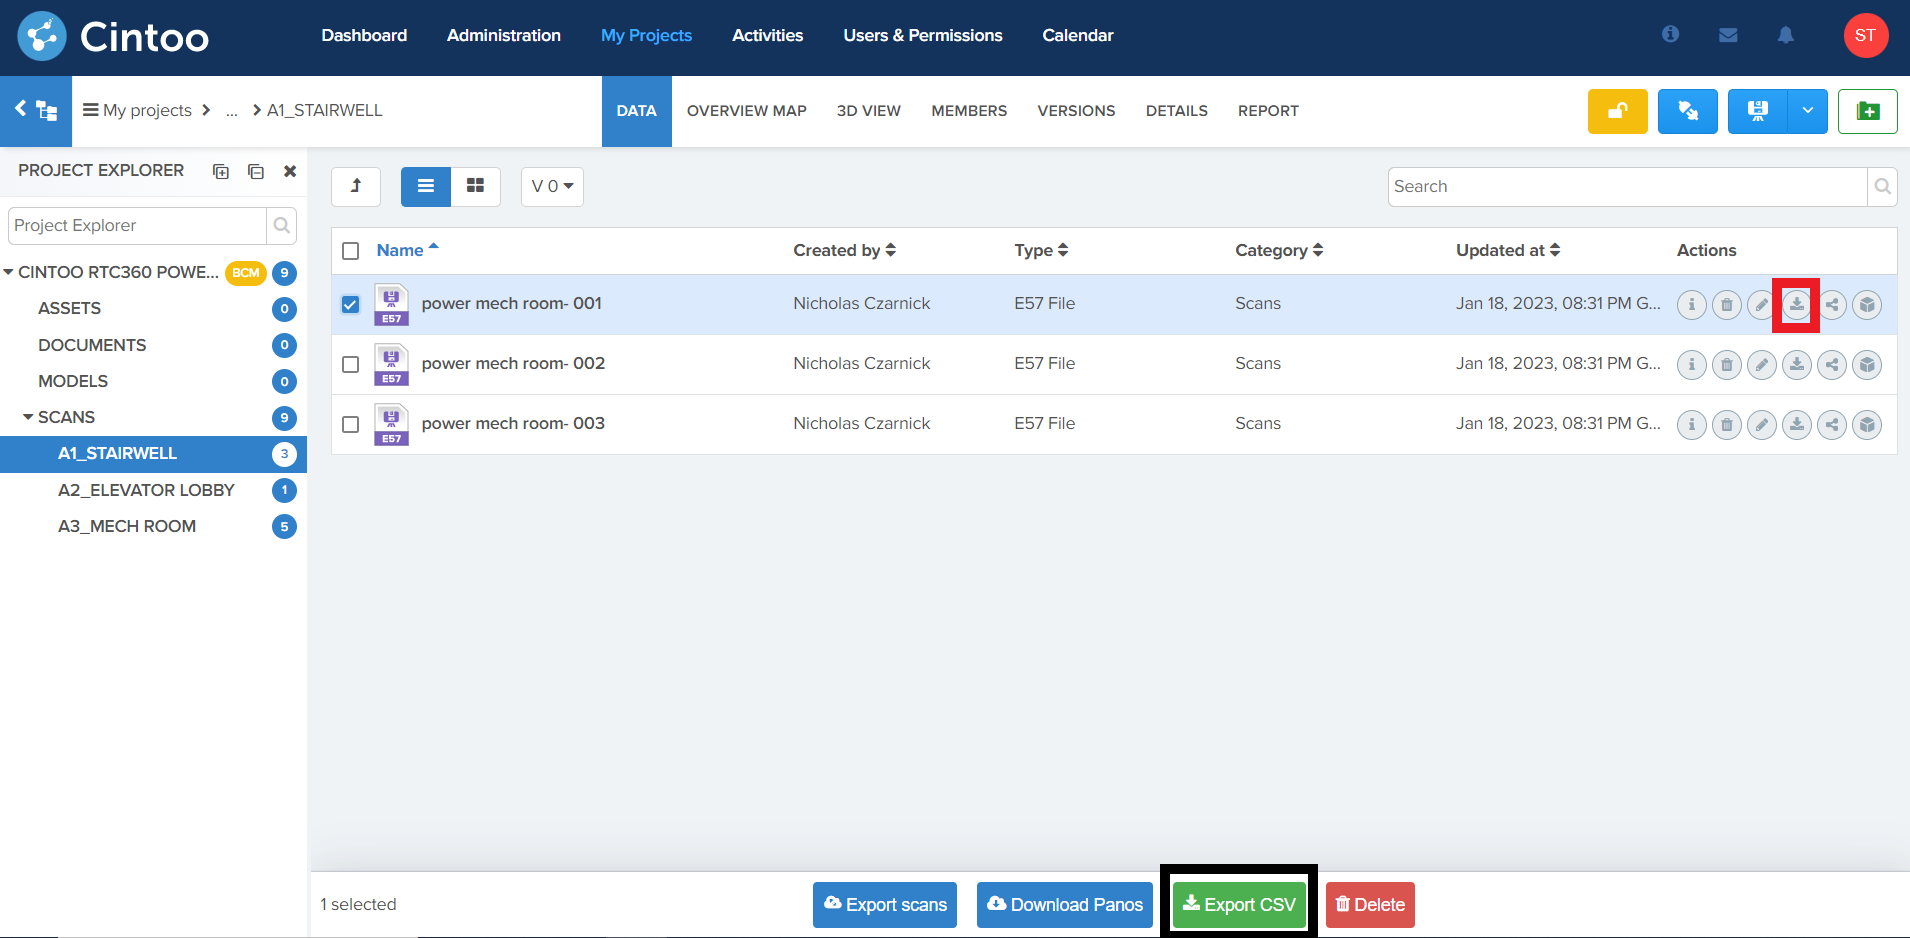Tick the select-all checkbox in table header
1910x938 pixels.
pyautogui.click(x=350, y=251)
